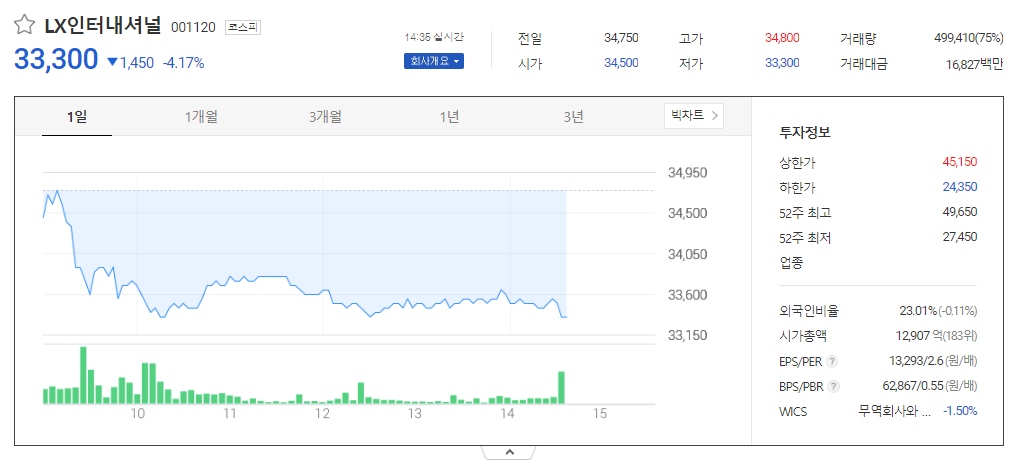Click the 12 hour marker on chart axis

322,413
